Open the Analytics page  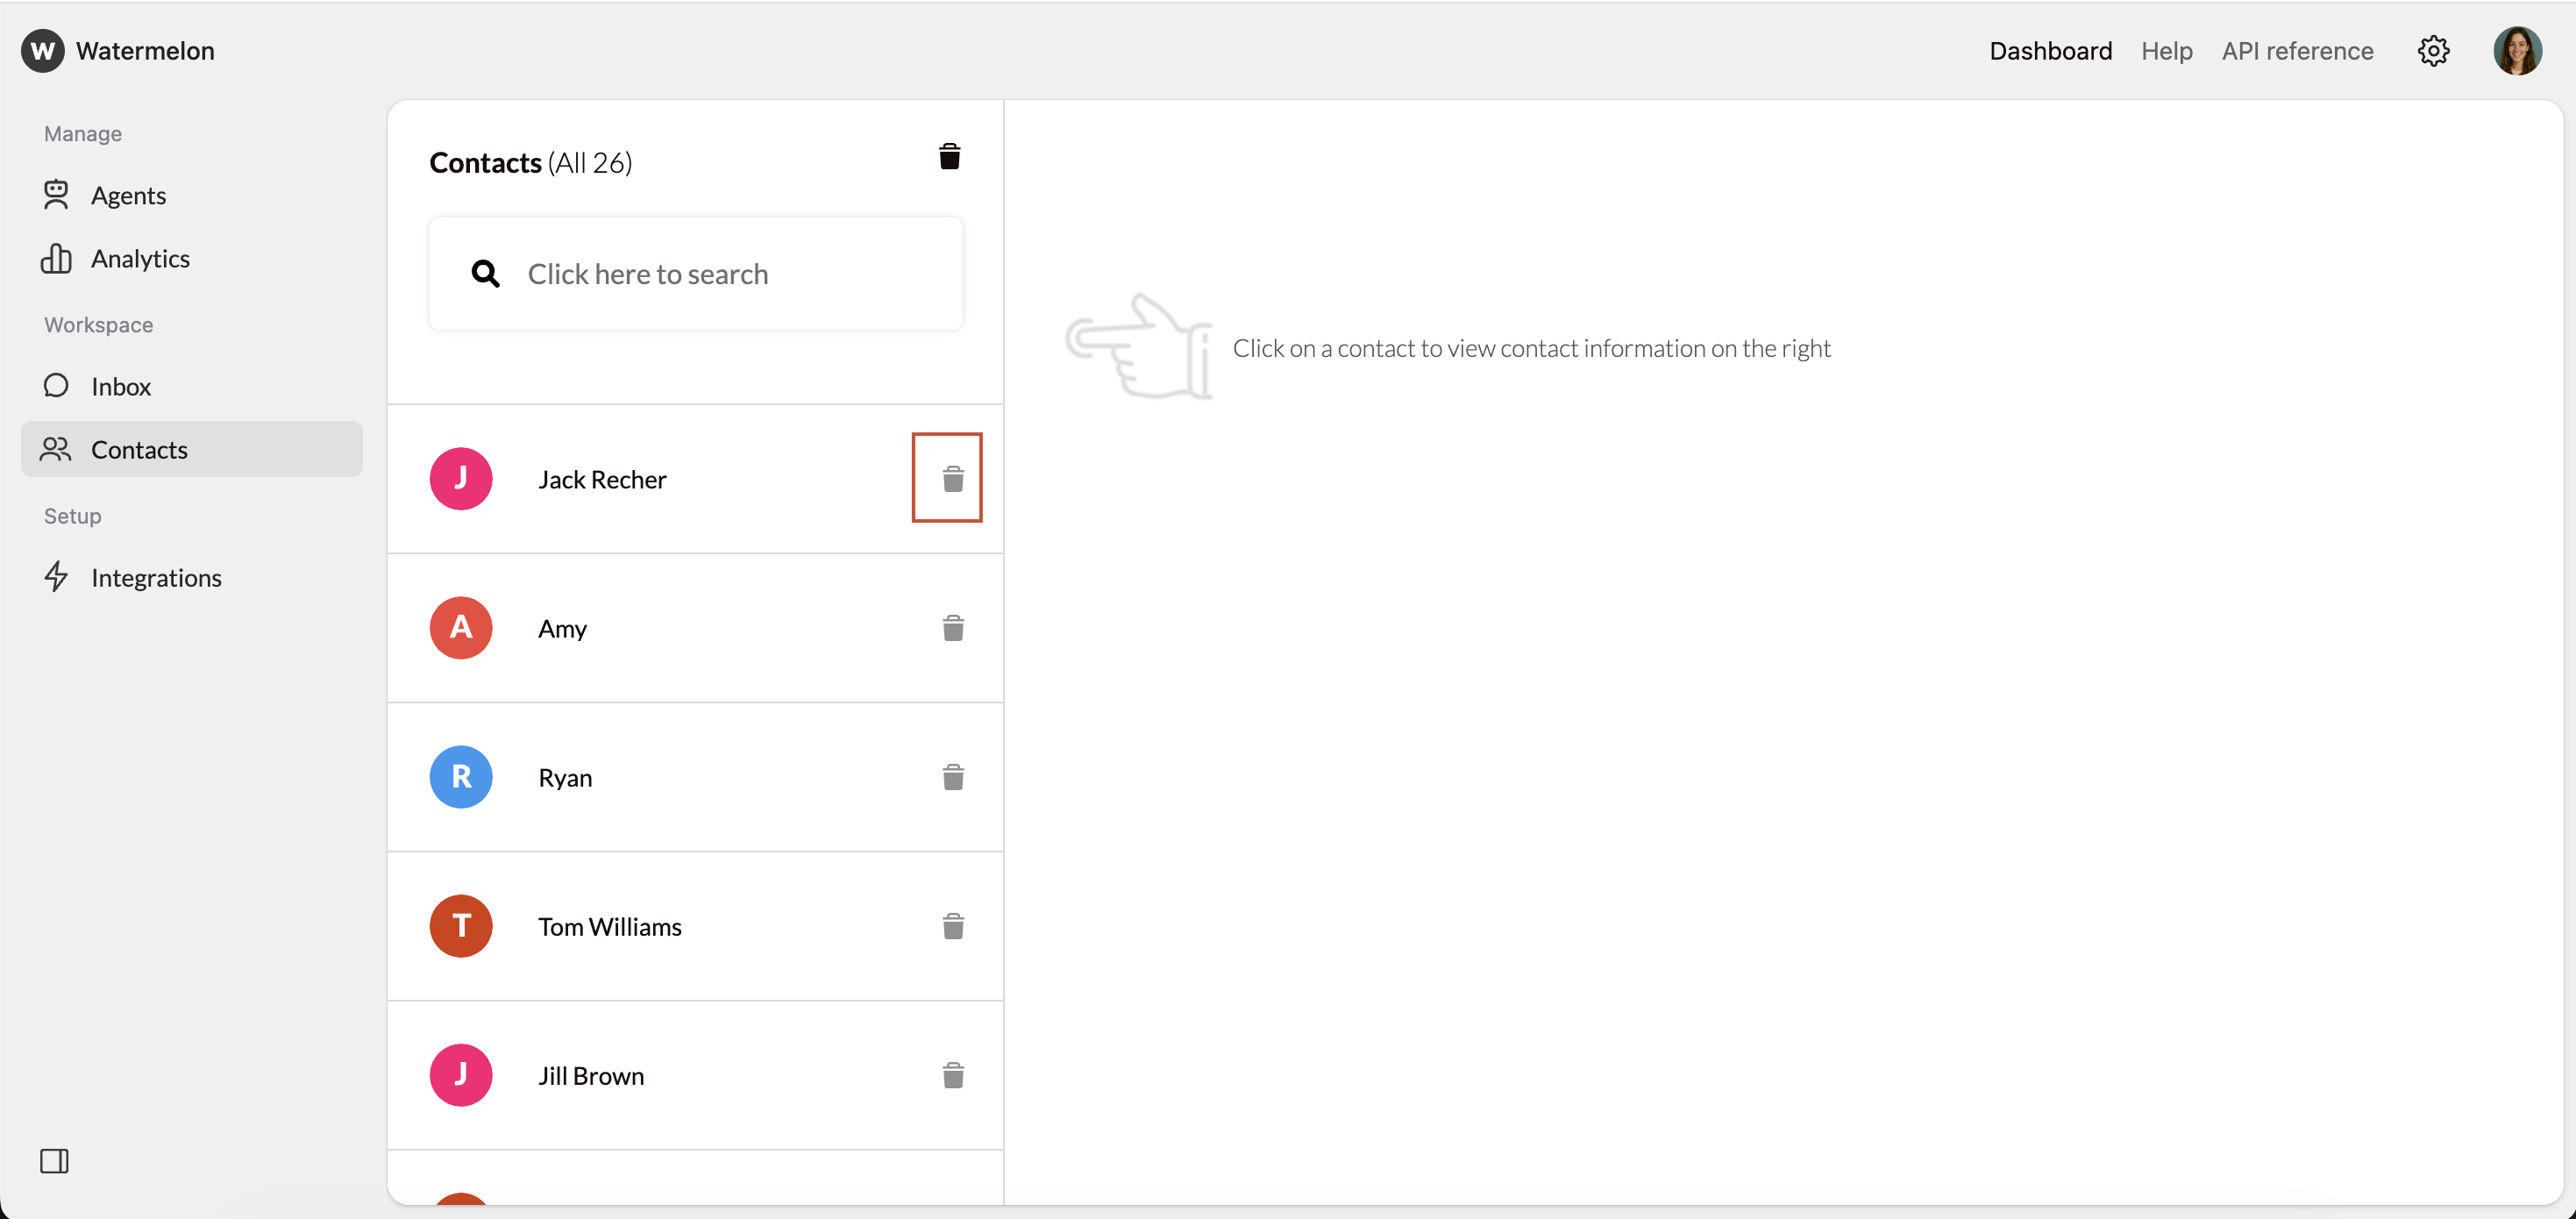[140, 259]
